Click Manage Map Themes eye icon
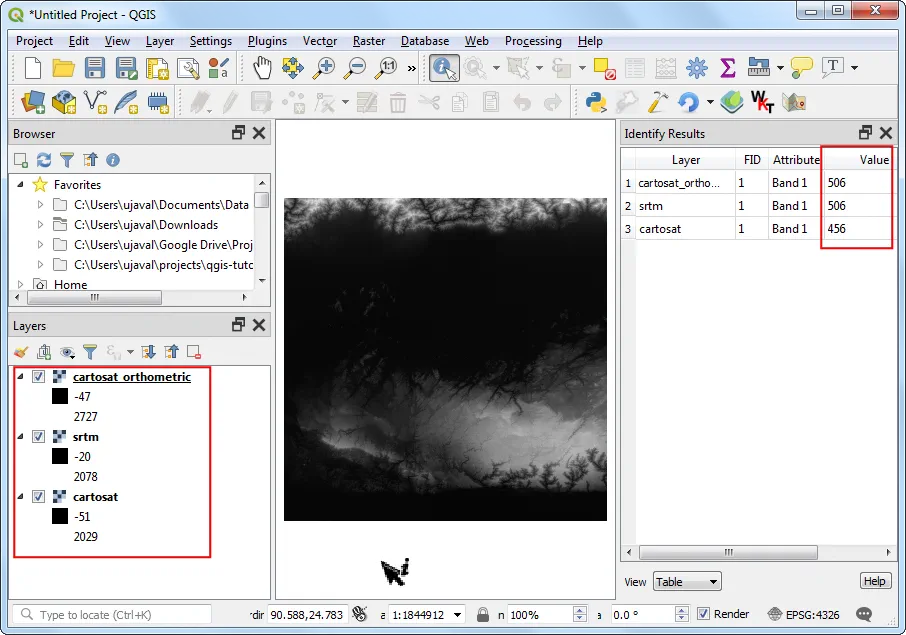 pyautogui.click(x=68, y=352)
